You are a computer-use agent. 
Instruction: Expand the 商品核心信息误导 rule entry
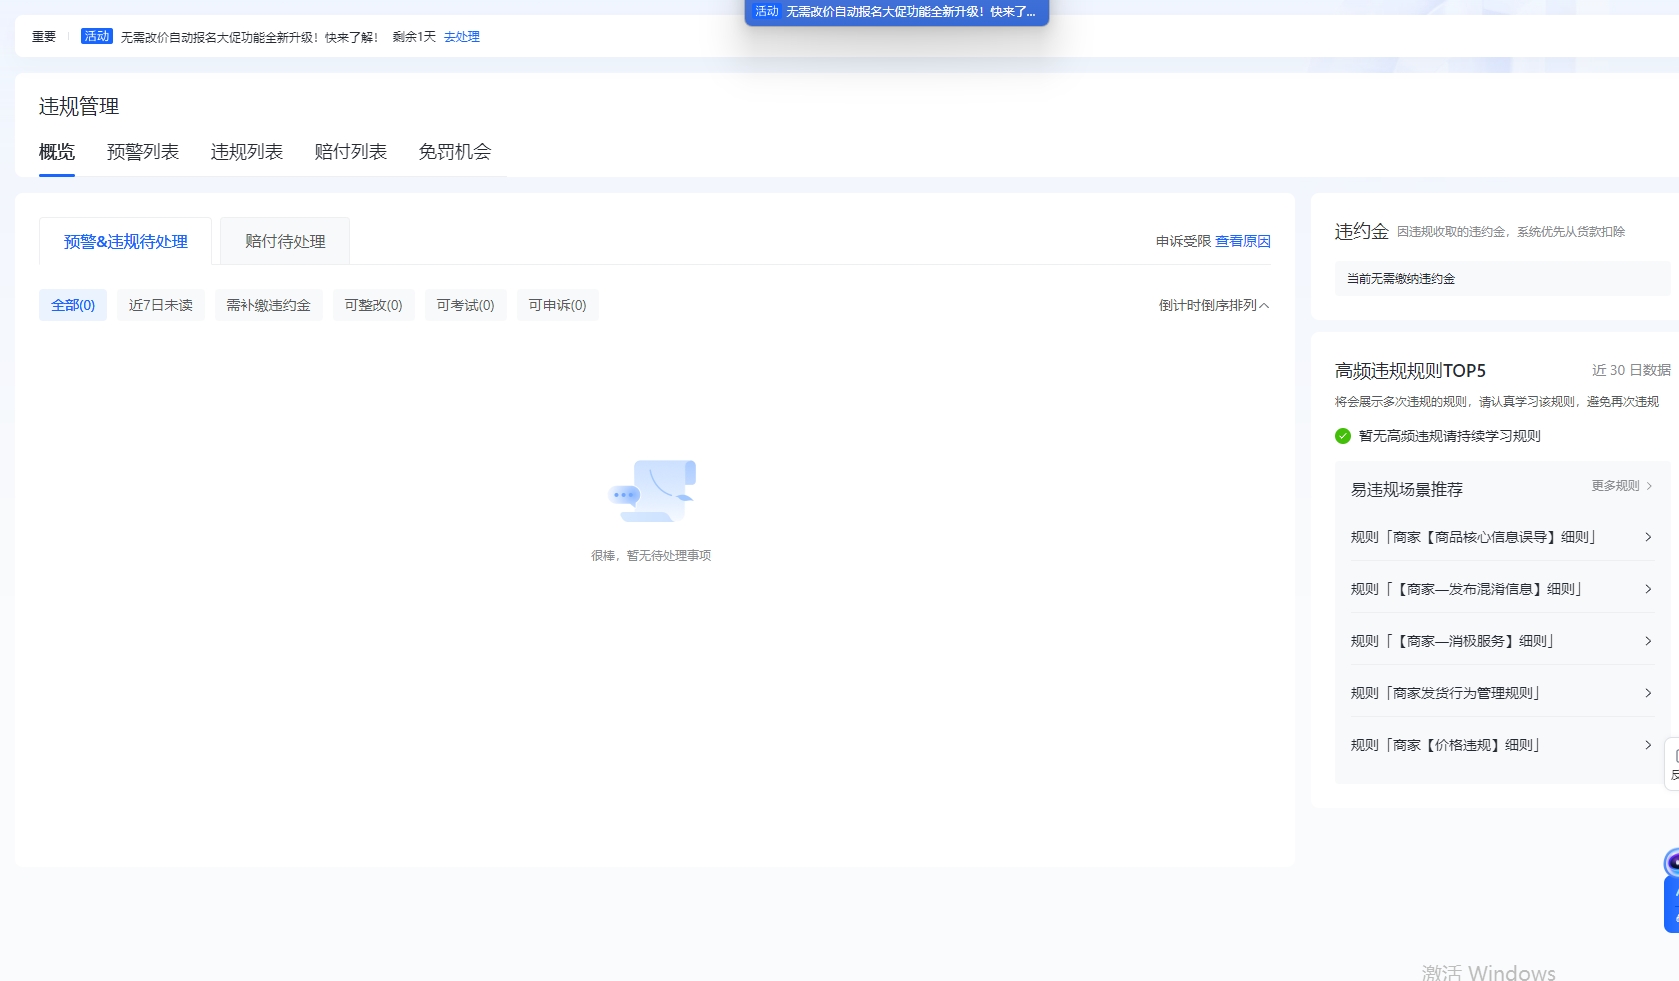(1500, 537)
